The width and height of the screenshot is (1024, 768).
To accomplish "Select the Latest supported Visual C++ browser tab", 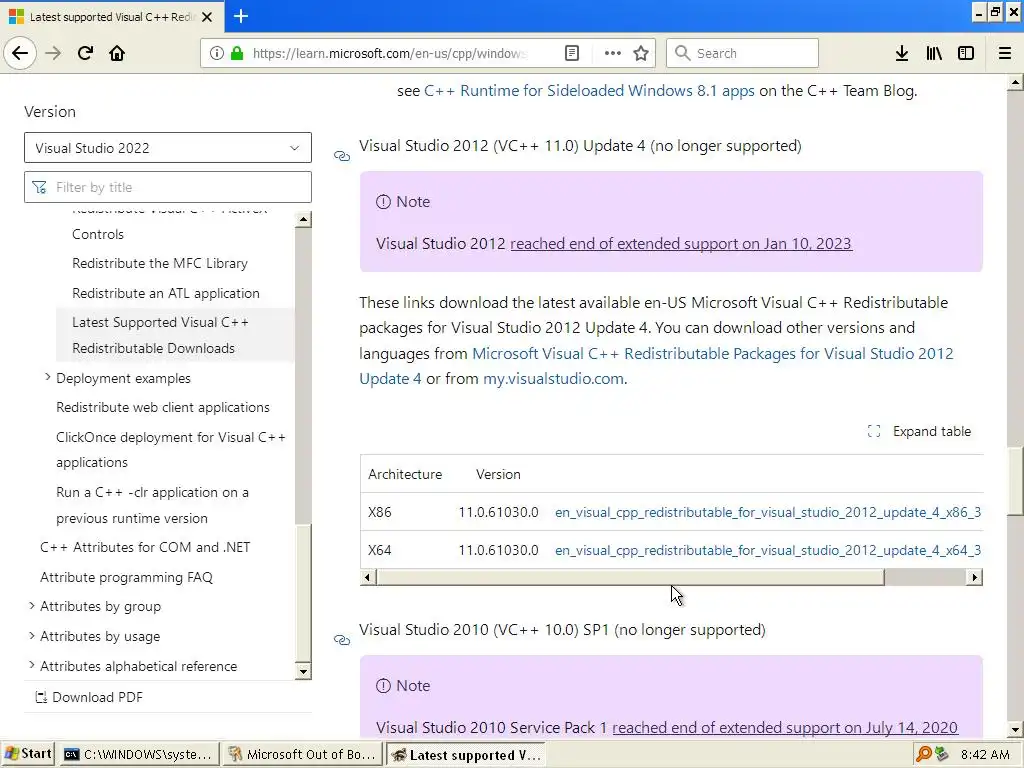I will click(x=111, y=16).
